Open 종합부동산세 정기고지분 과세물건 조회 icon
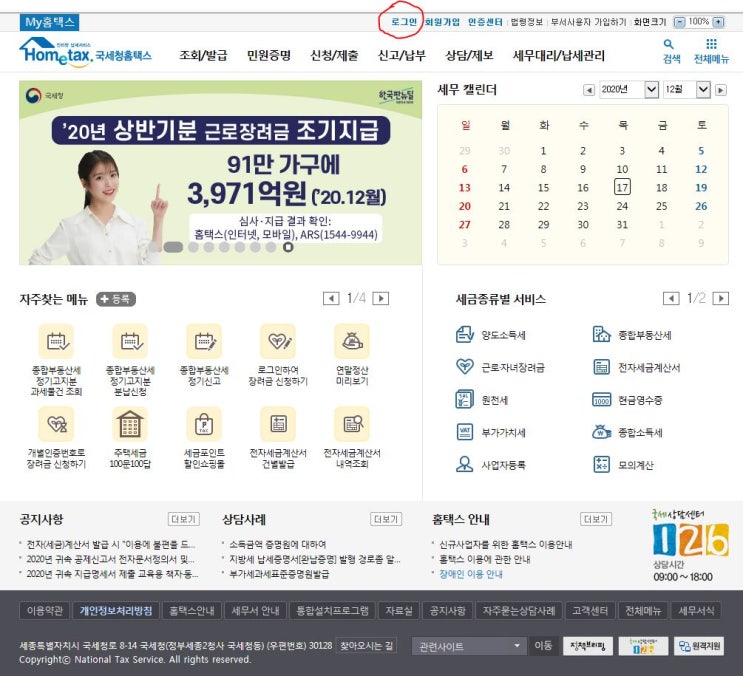 (56, 341)
